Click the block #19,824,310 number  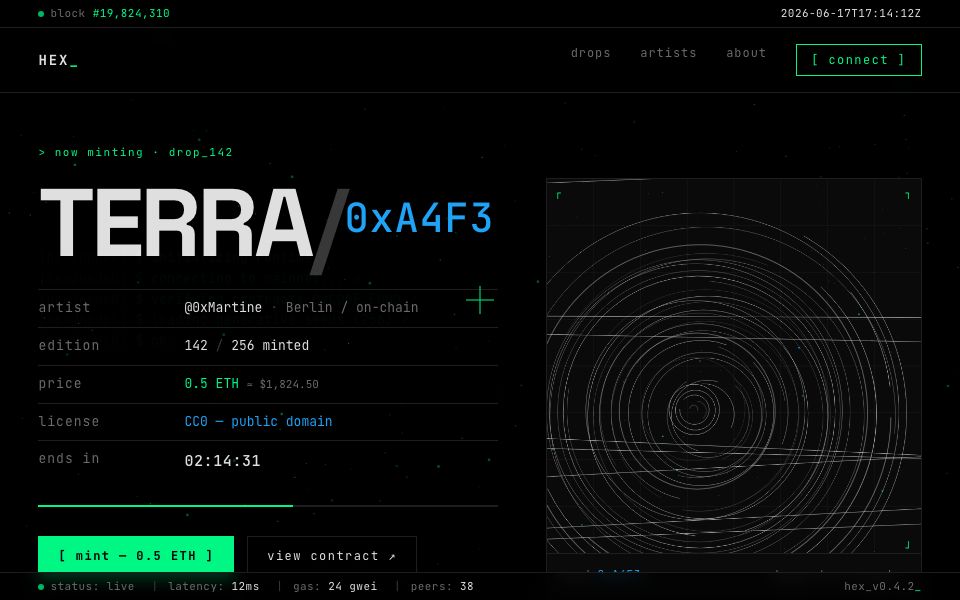[x=131, y=13]
